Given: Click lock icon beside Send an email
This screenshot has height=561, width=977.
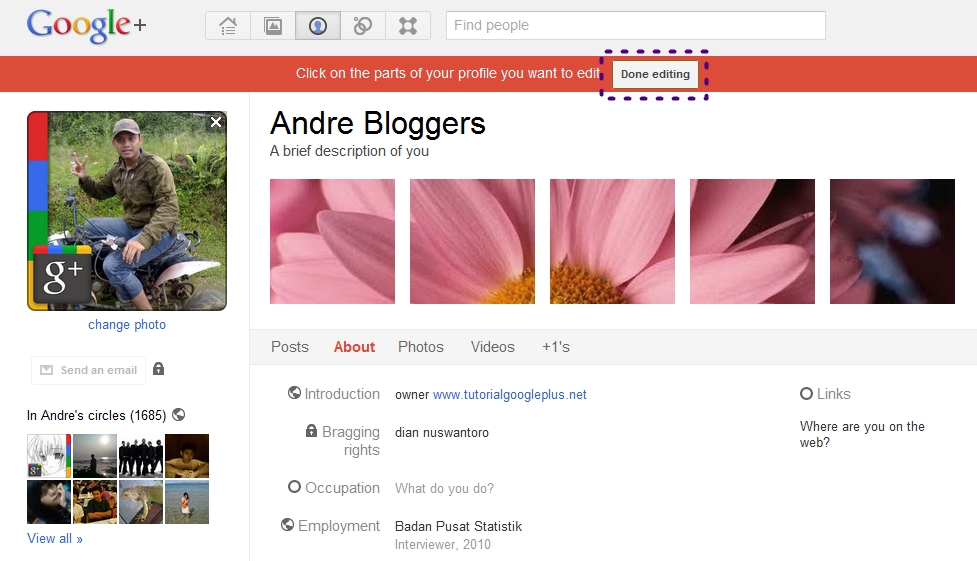Looking at the screenshot, I should 158,369.
